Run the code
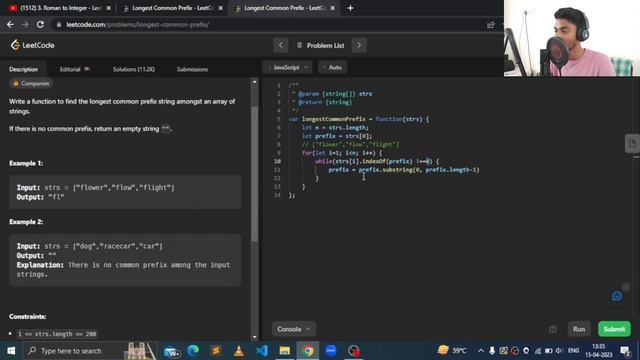Image resolution: width=640 pixels, height=360 pixels. coord(579,329)
